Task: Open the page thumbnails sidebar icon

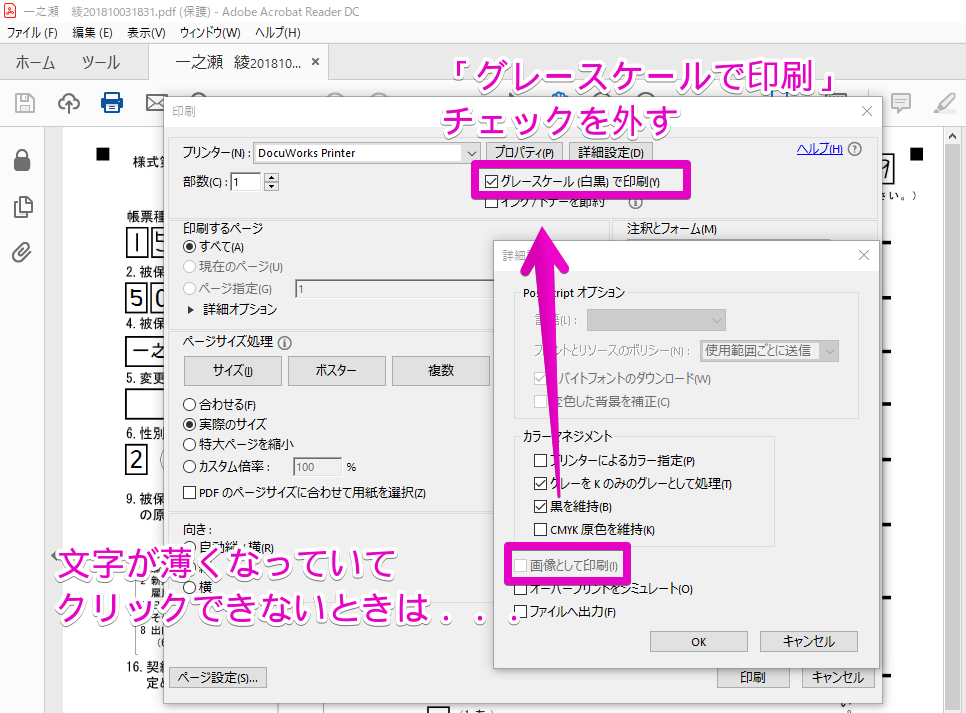Action: pyautogui.click(x=23, y=207)
